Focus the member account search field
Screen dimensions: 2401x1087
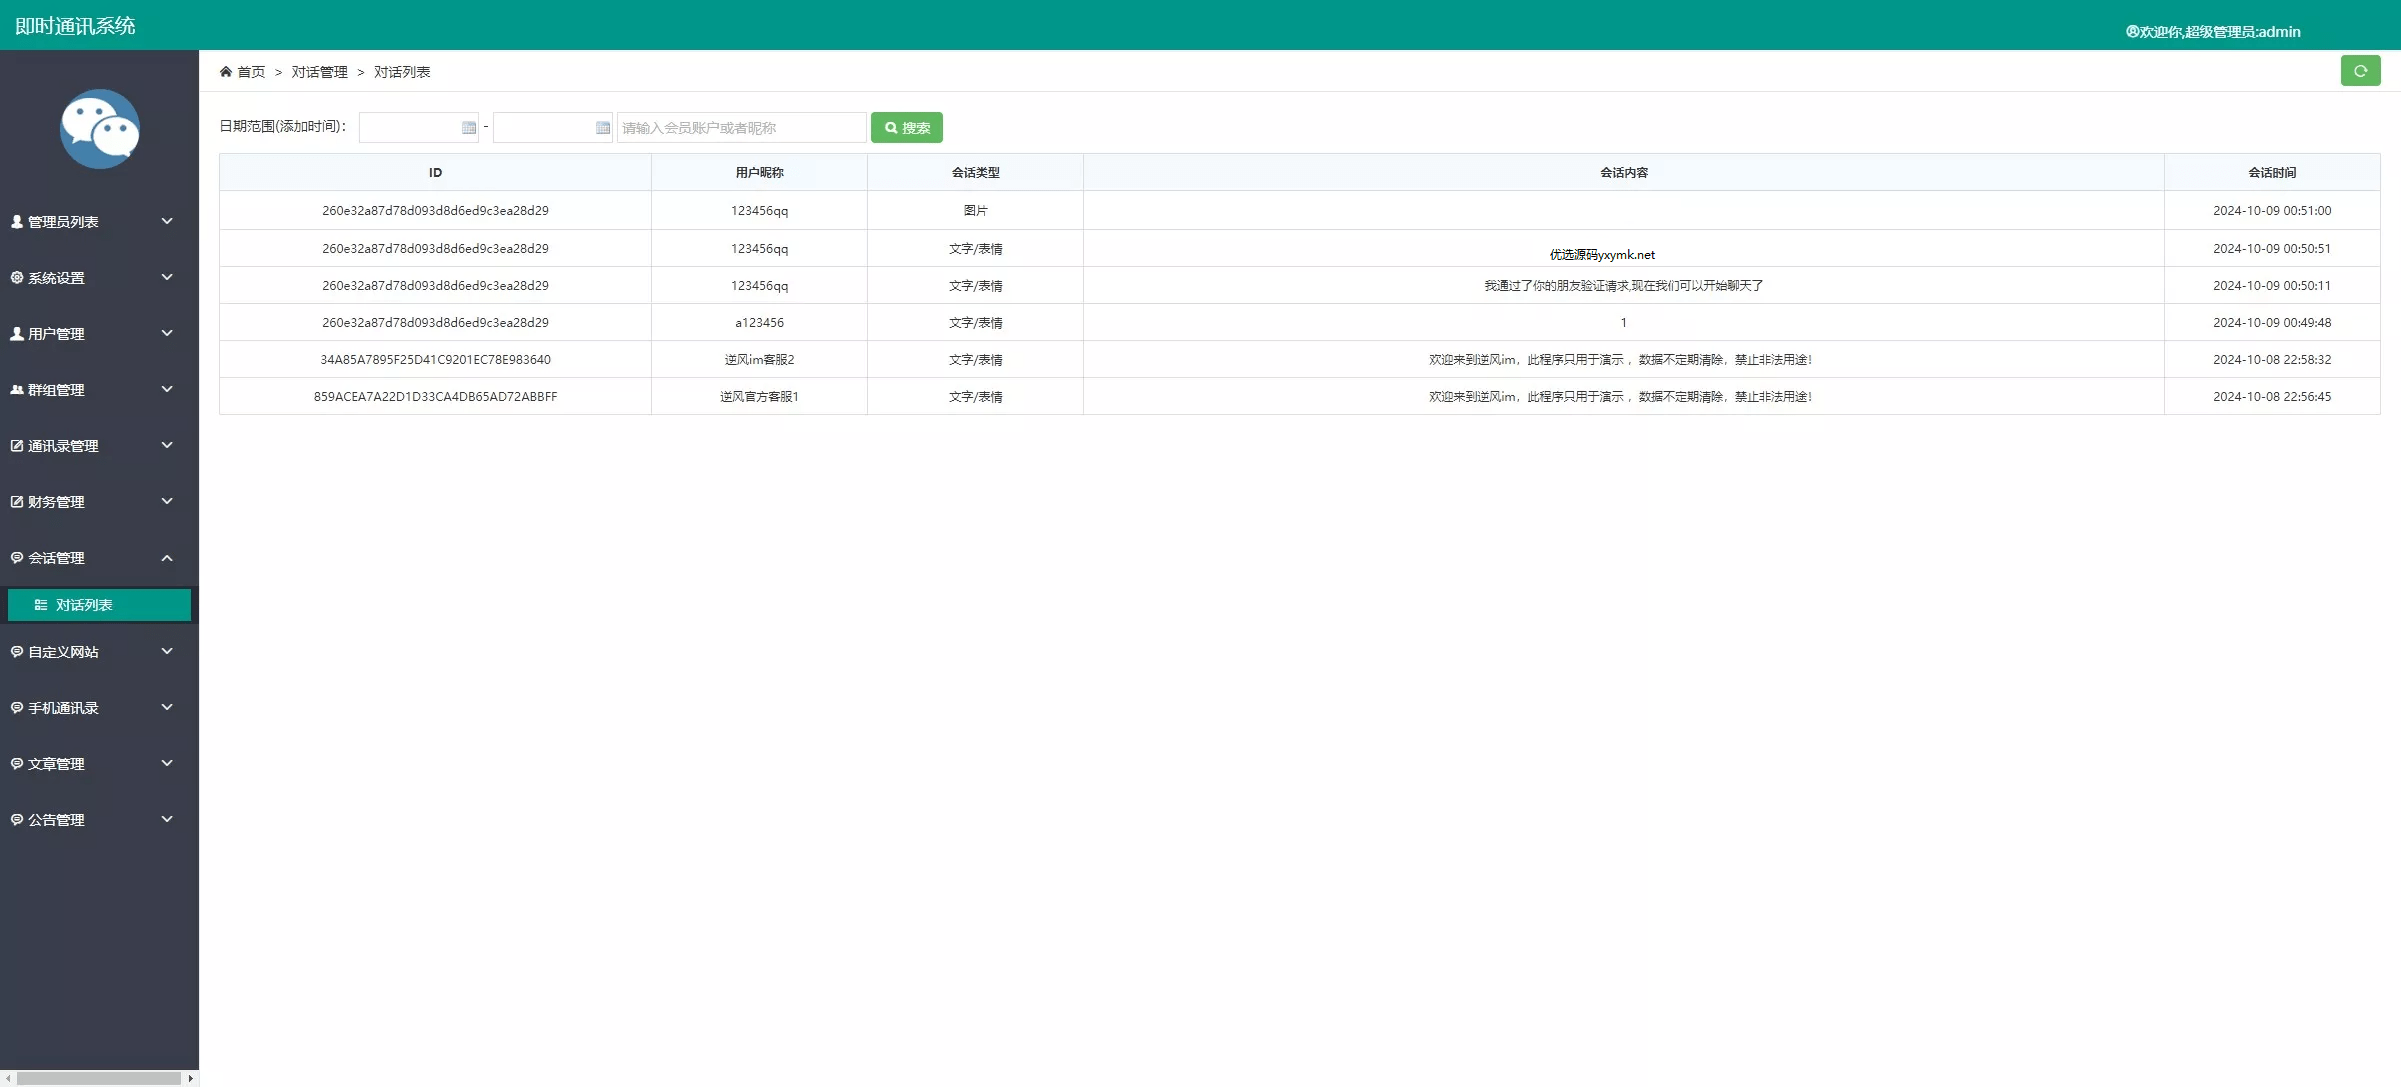741,128
